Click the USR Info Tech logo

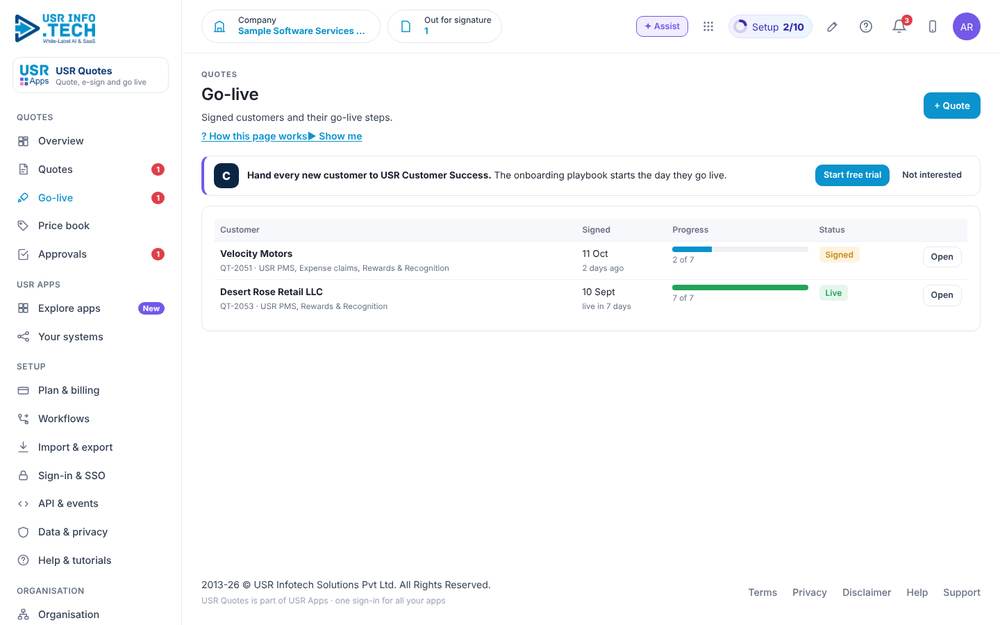click(55, 28)
